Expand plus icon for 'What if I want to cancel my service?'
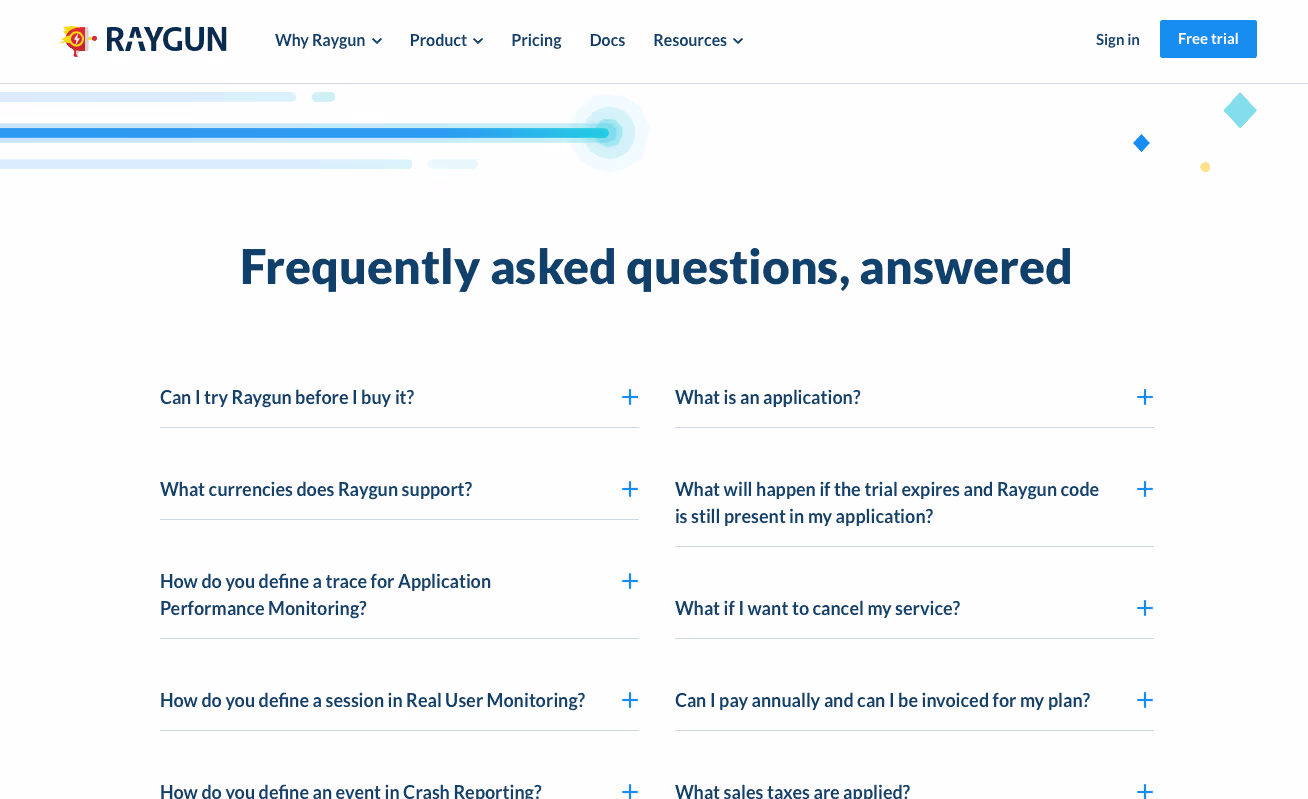1308x799 pixels. click(x=1145, y=608)
